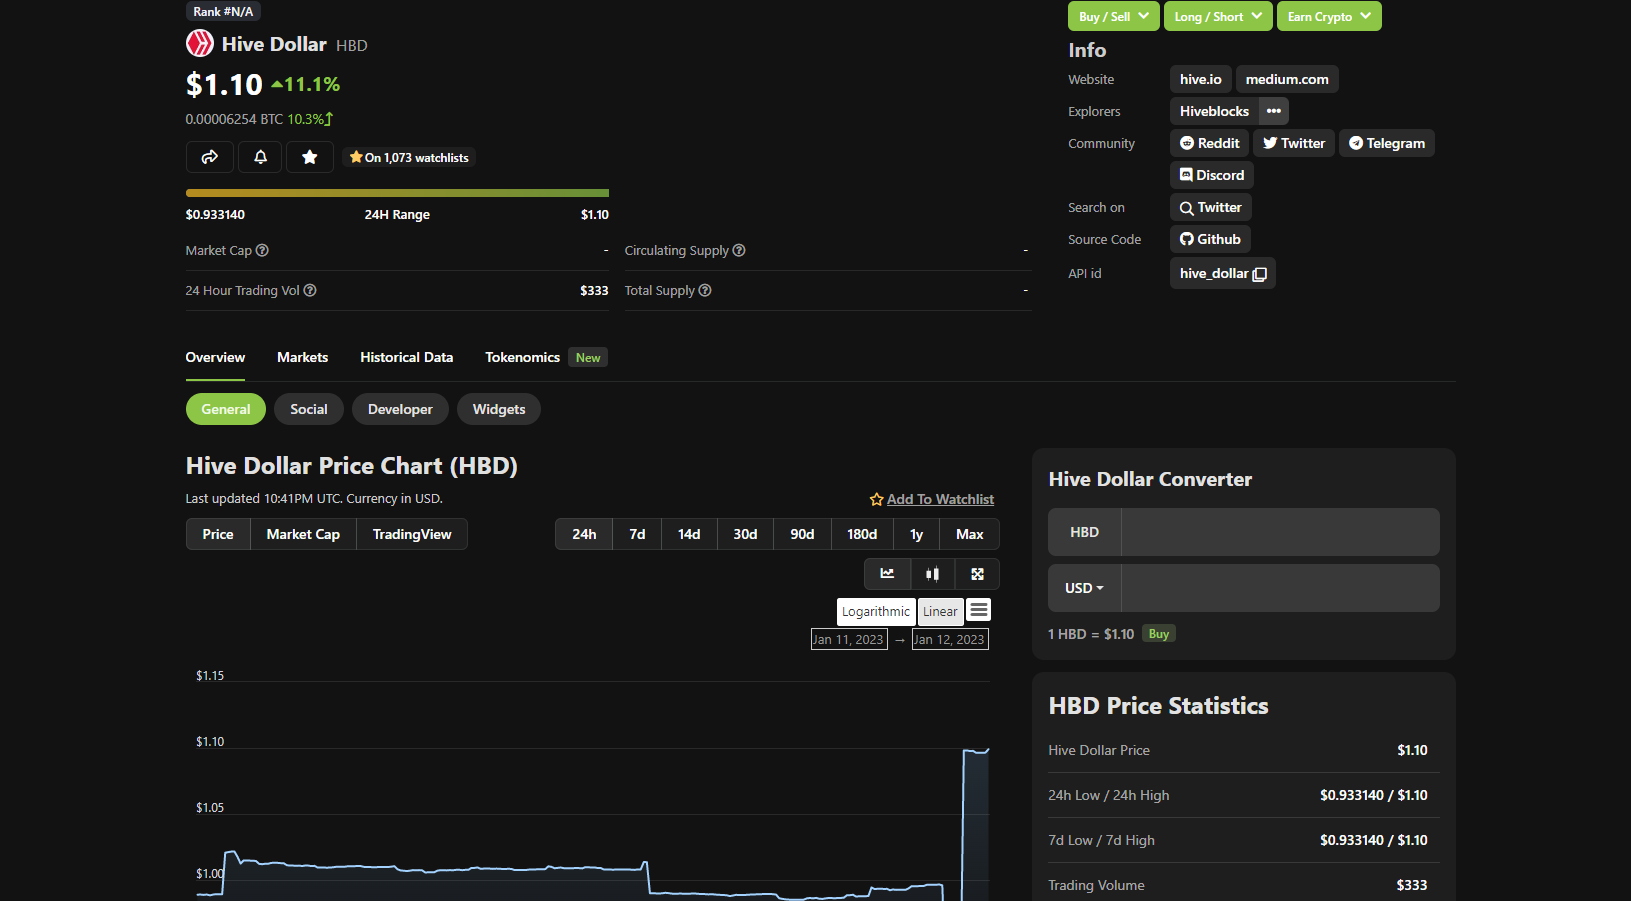Switch chart scale to Linear
Image resolution: width=1631 pixels, height=901 pixels.
click(x=940, y=611)
